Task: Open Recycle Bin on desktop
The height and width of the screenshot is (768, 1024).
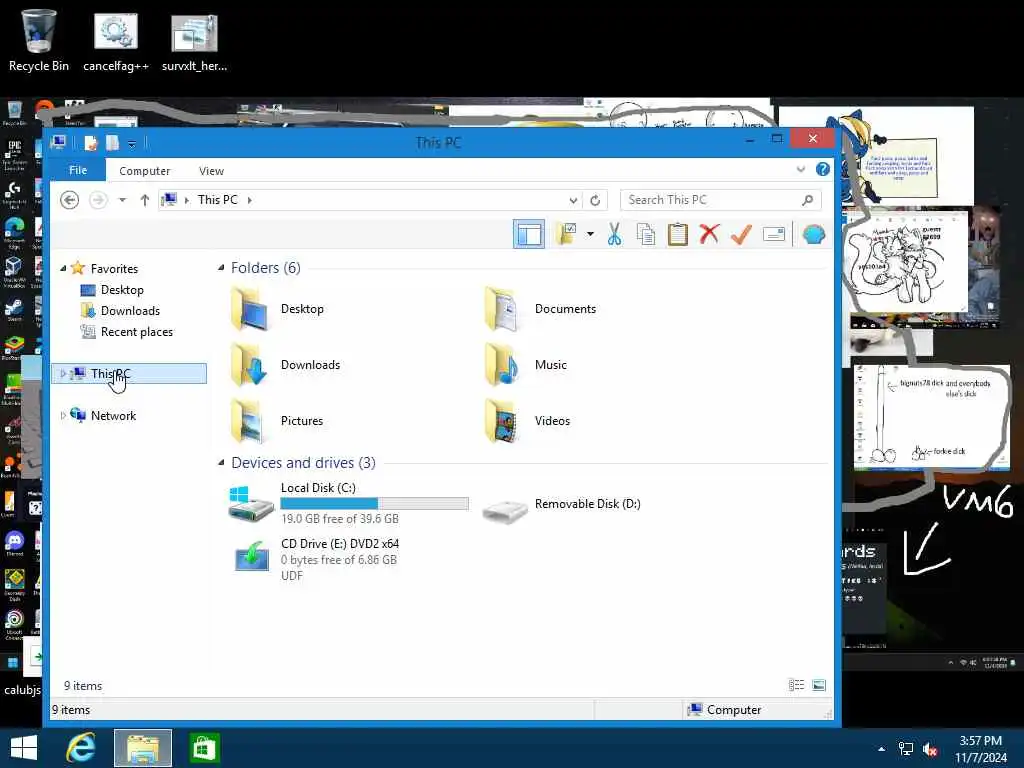Action: point(39,40)
